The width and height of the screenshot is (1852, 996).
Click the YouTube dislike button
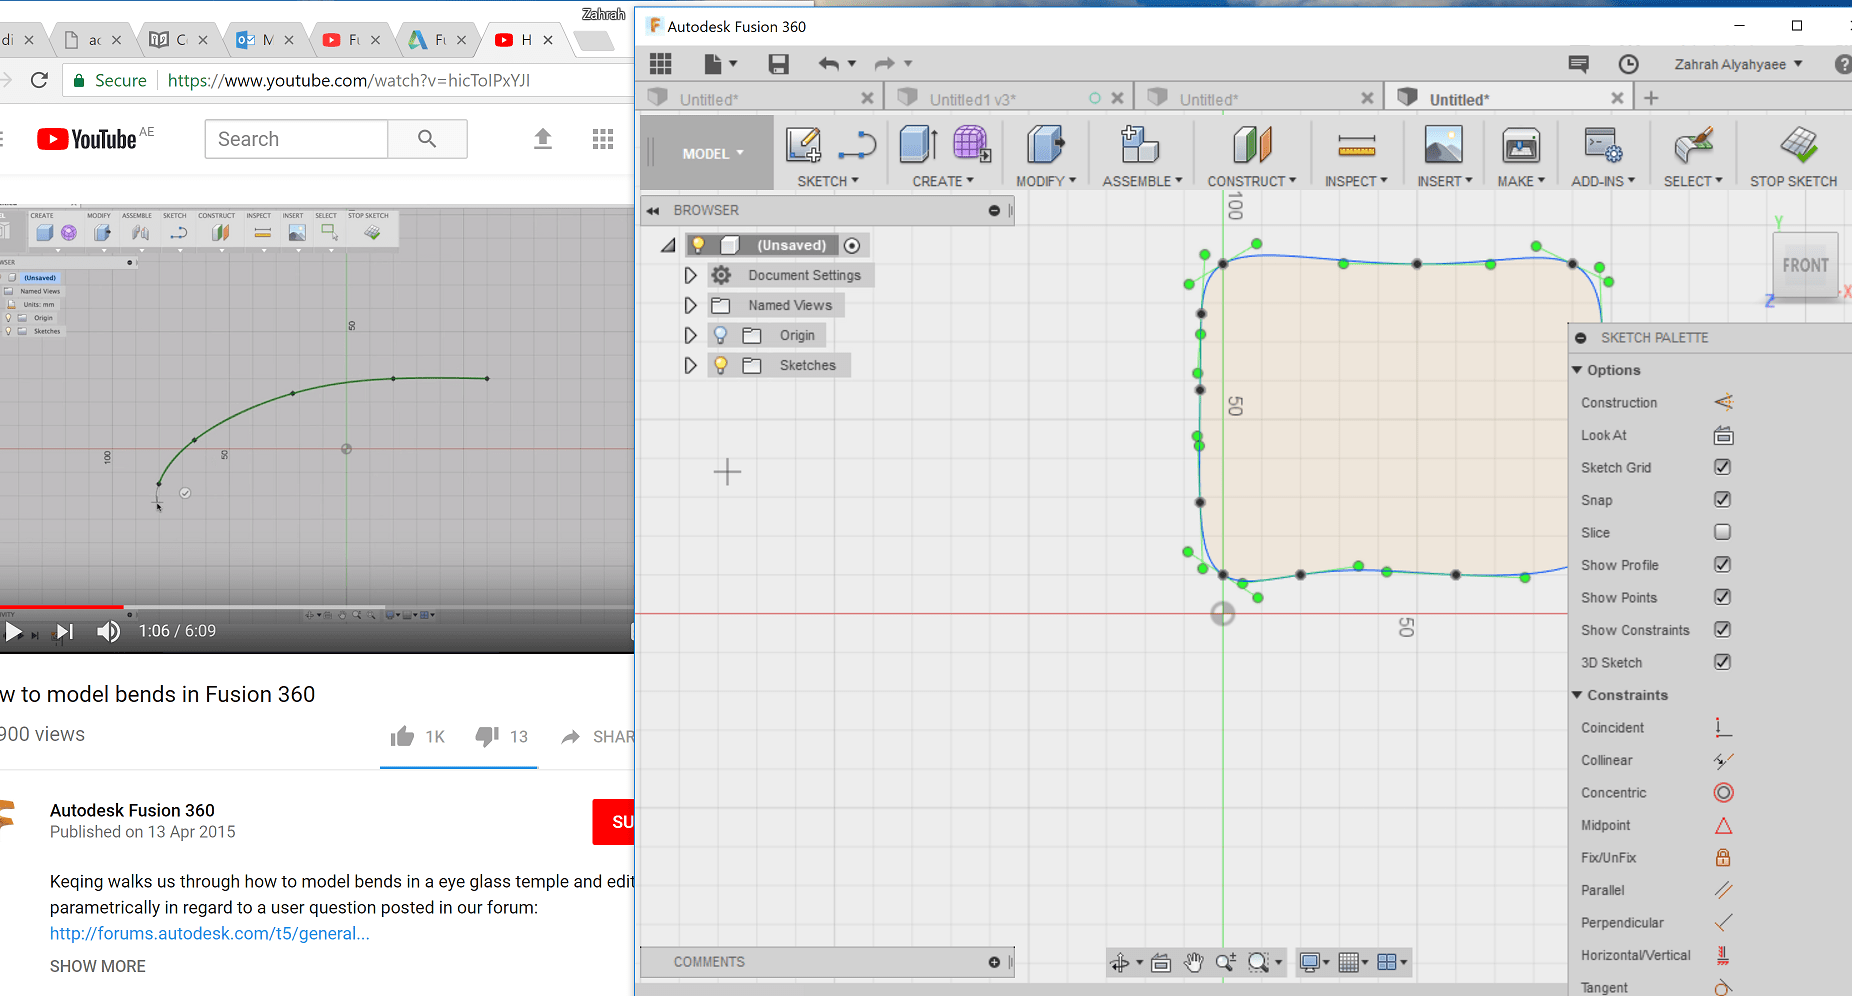coord(487,737)
